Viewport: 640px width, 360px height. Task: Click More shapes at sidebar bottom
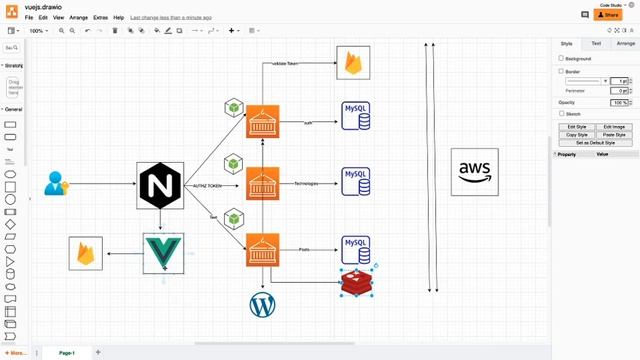pos(16,353)
